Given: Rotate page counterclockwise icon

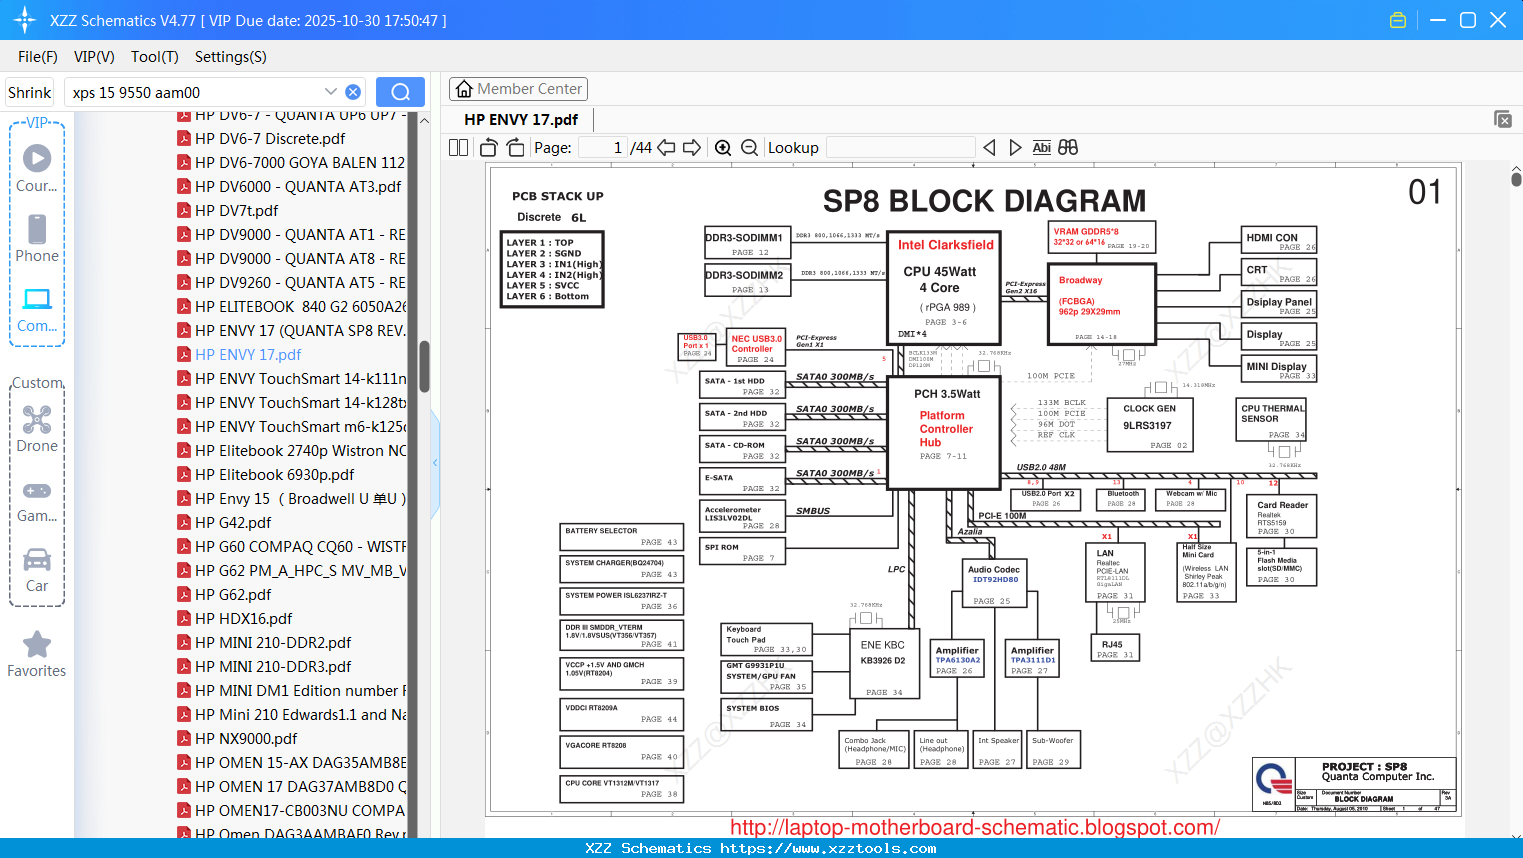Looking at the screenshot, I should tap(489, 148).
